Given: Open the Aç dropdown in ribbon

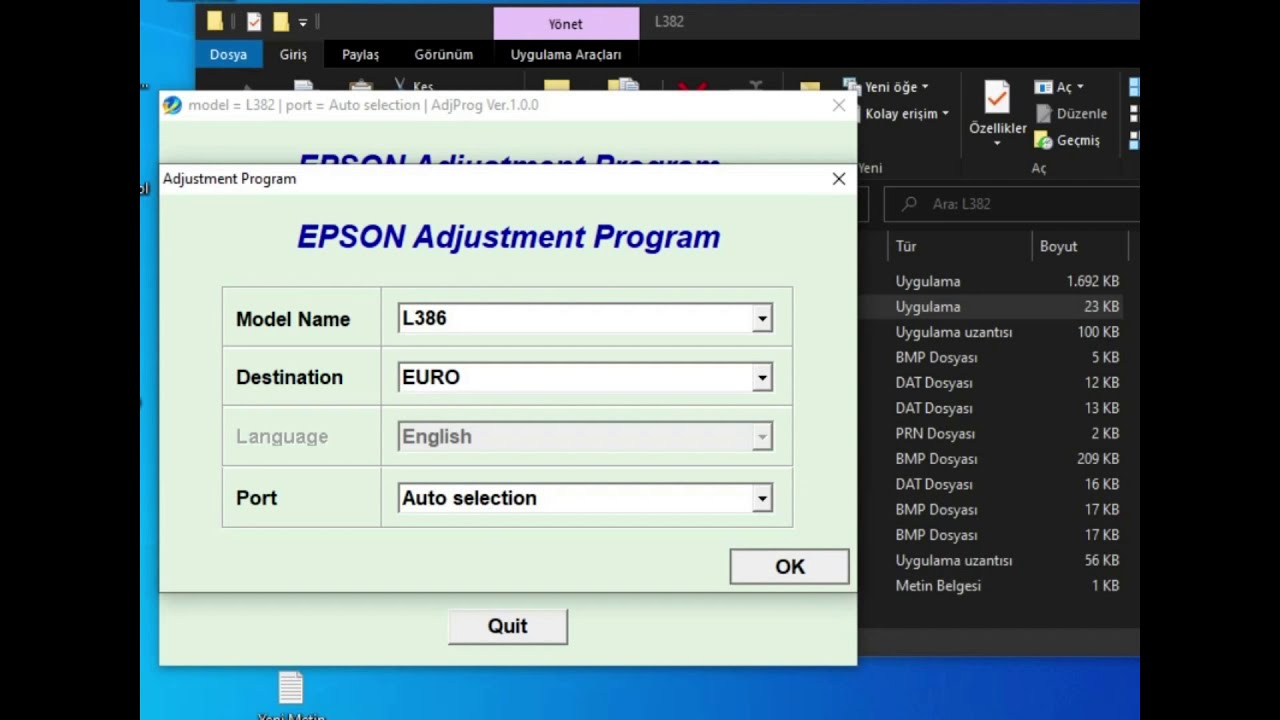Looking at the screenshot, I should coord(1059,87).
